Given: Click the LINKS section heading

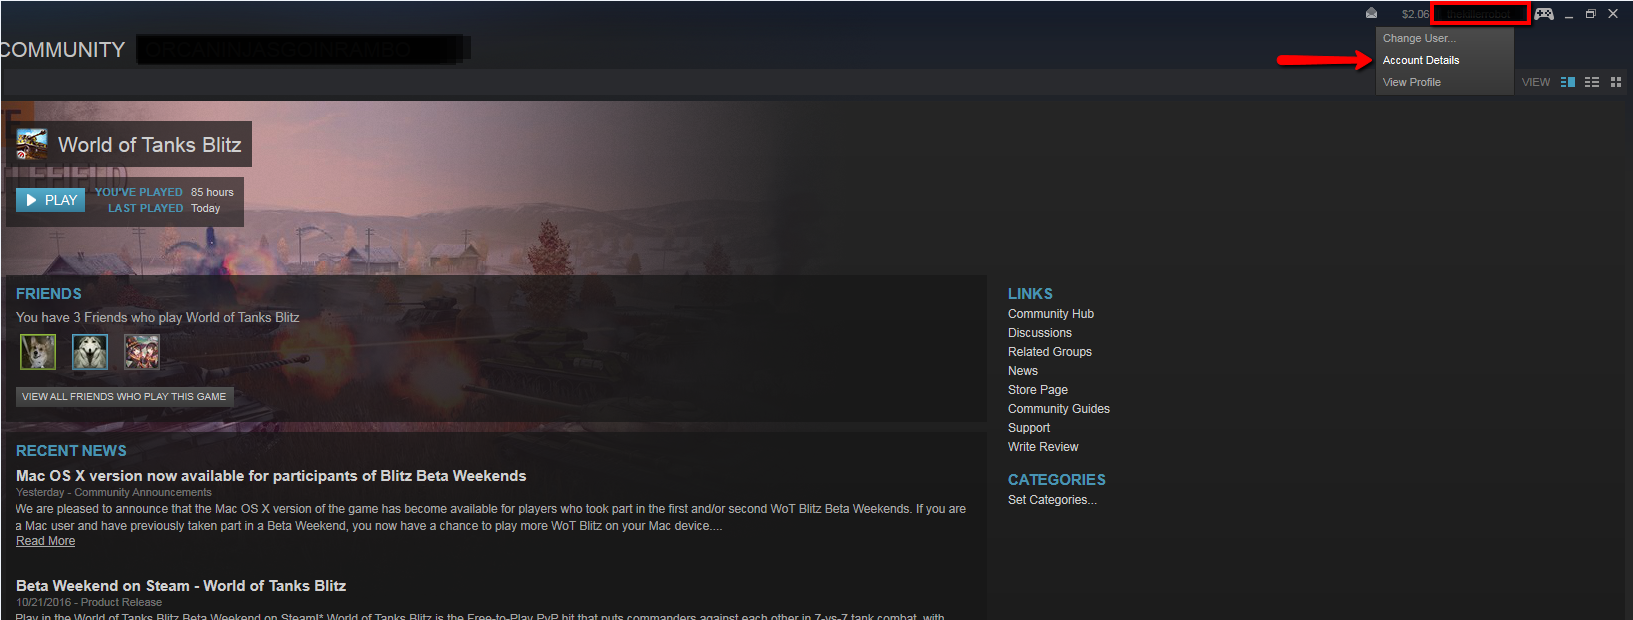Looking at the screenshot, I should 1030,294.
